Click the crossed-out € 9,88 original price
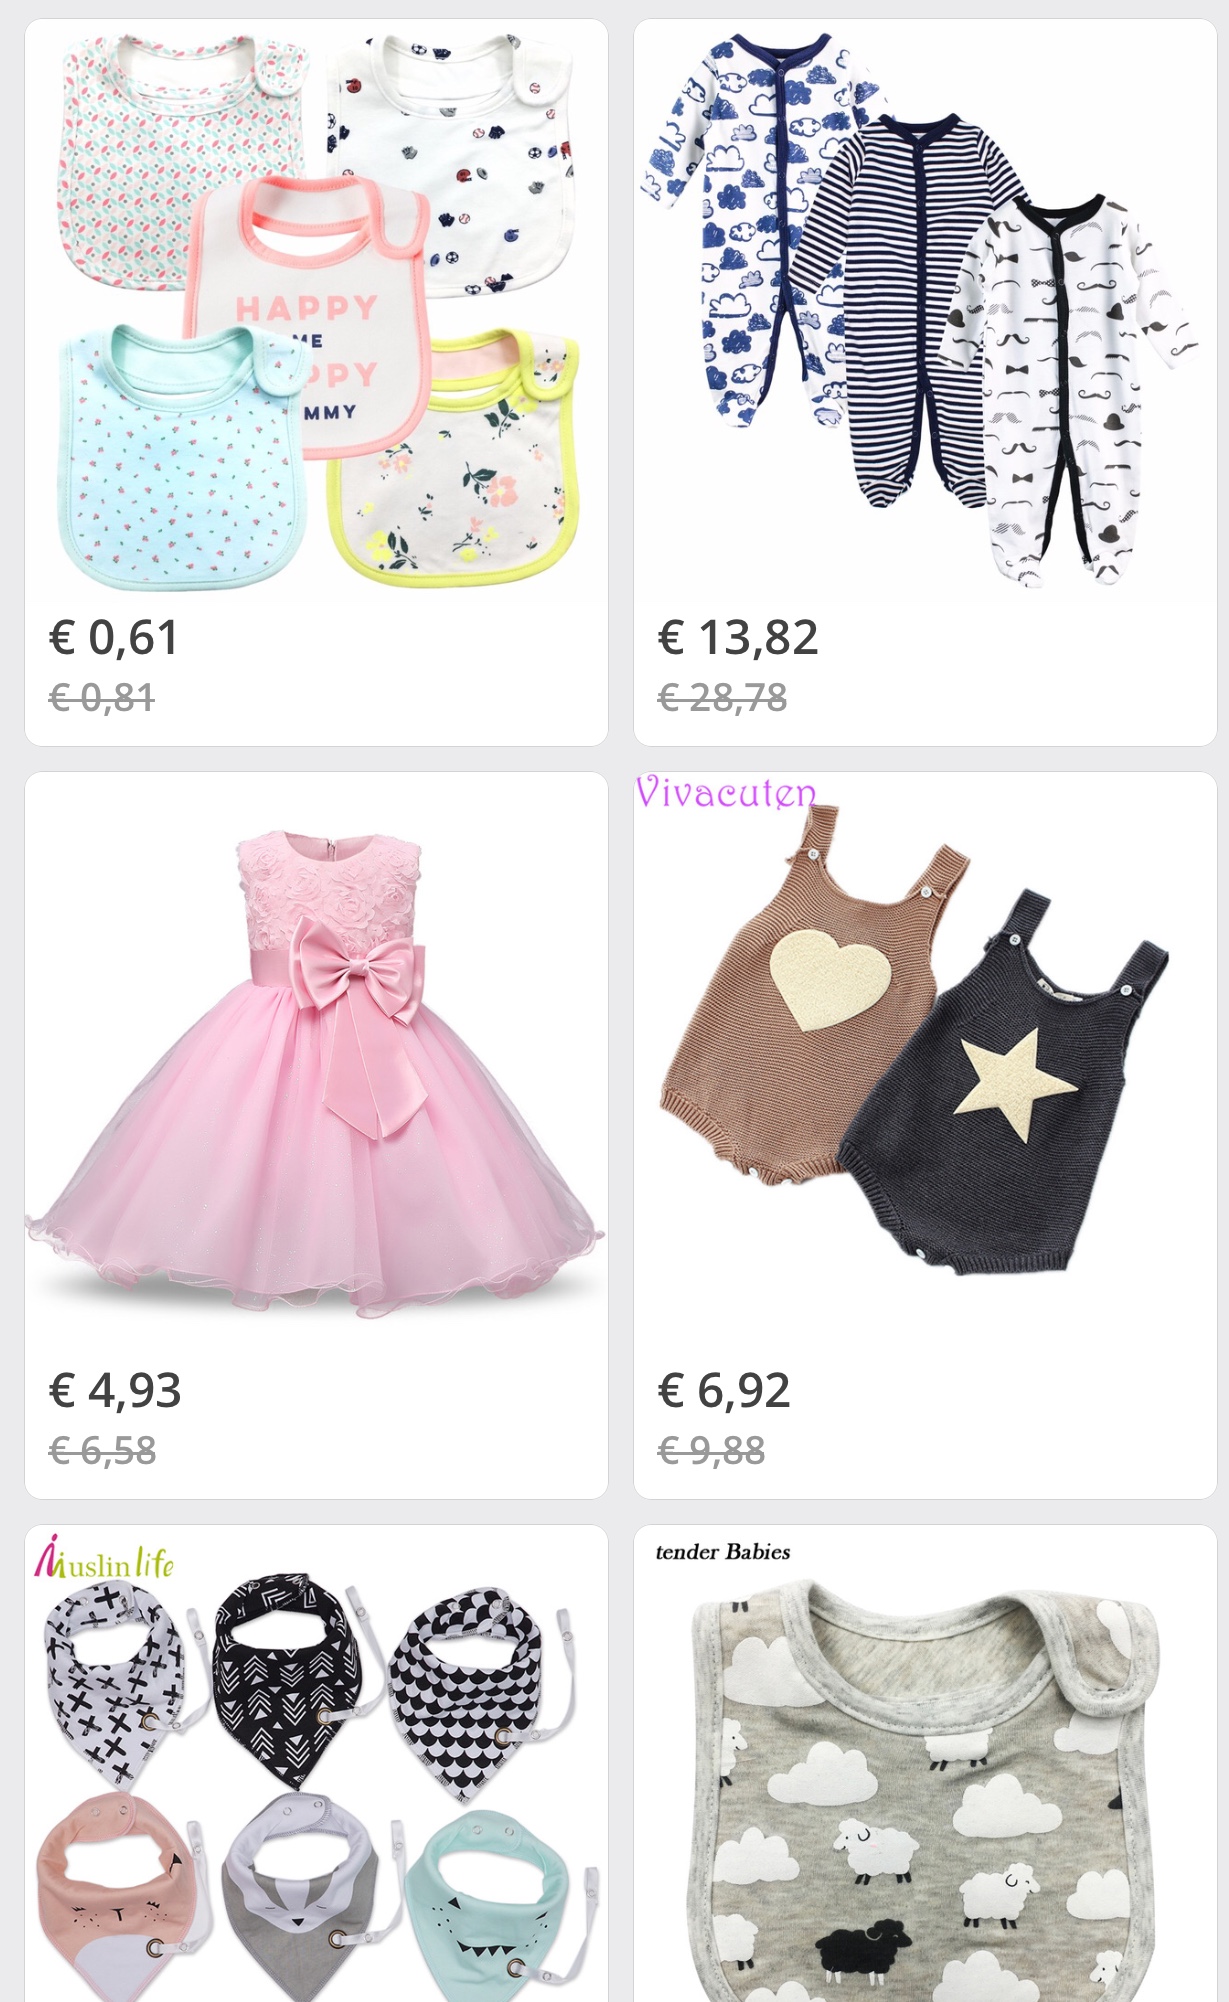This screenshot has width=1229, height=2002. pos(711,1450)
